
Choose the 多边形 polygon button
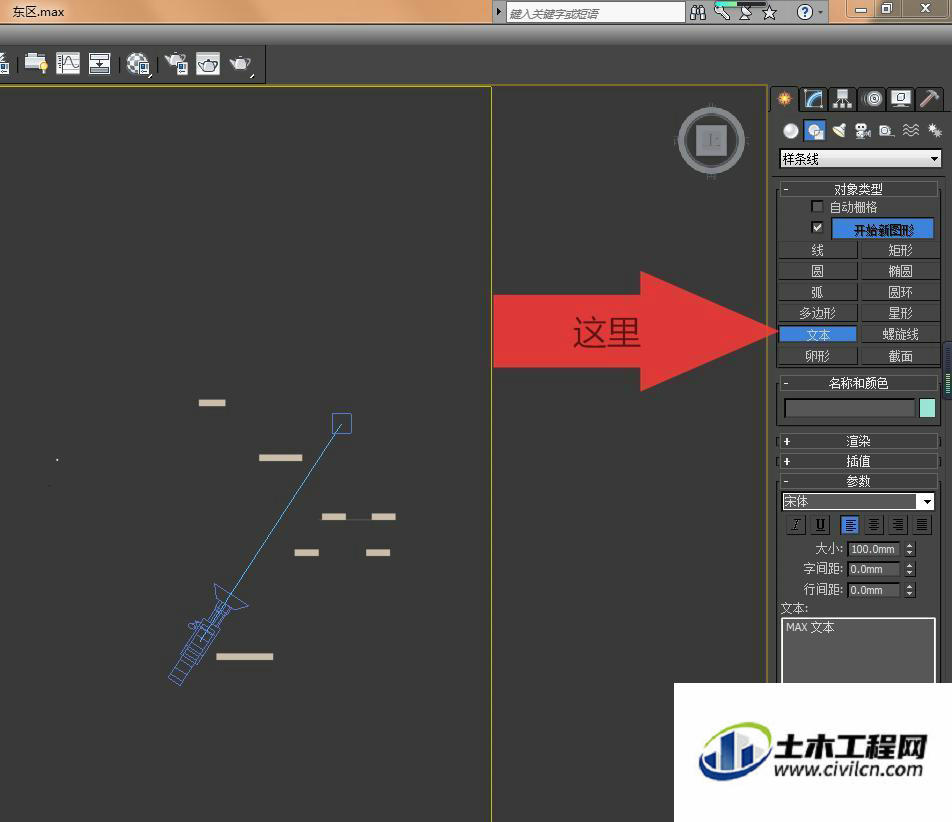tap(817, 313)
